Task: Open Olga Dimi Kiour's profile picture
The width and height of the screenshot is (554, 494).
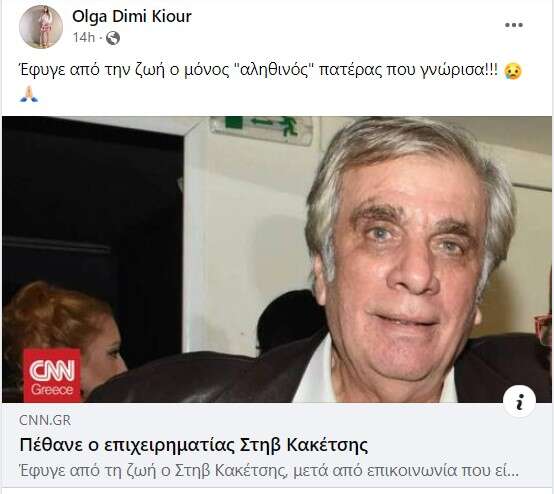Action: pyautogui.click(x=41, y=27)
